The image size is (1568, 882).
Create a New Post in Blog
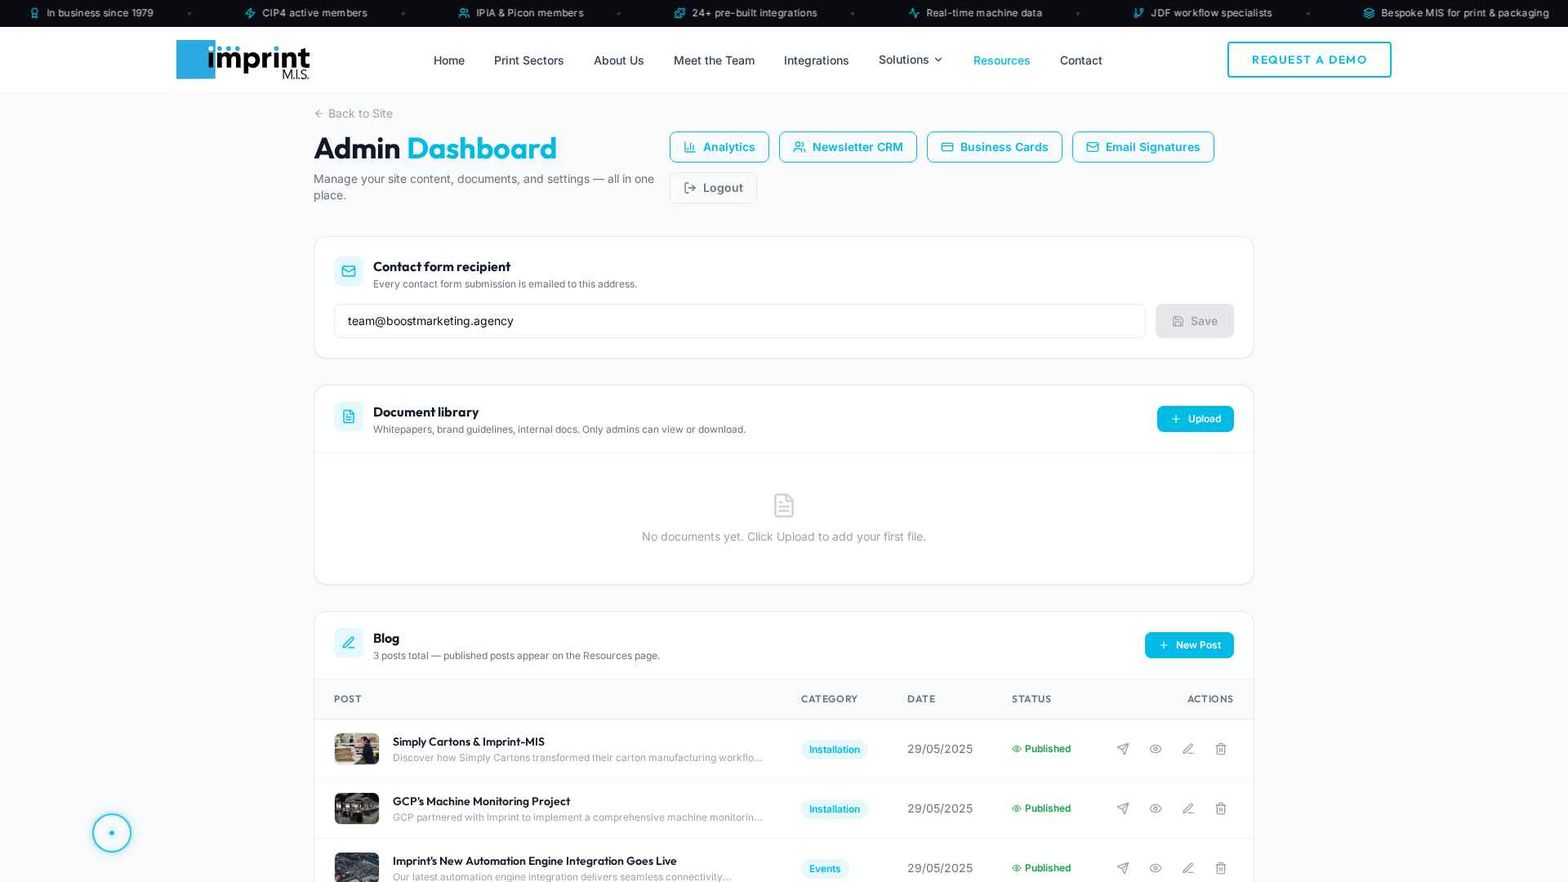pos(1189,645)
